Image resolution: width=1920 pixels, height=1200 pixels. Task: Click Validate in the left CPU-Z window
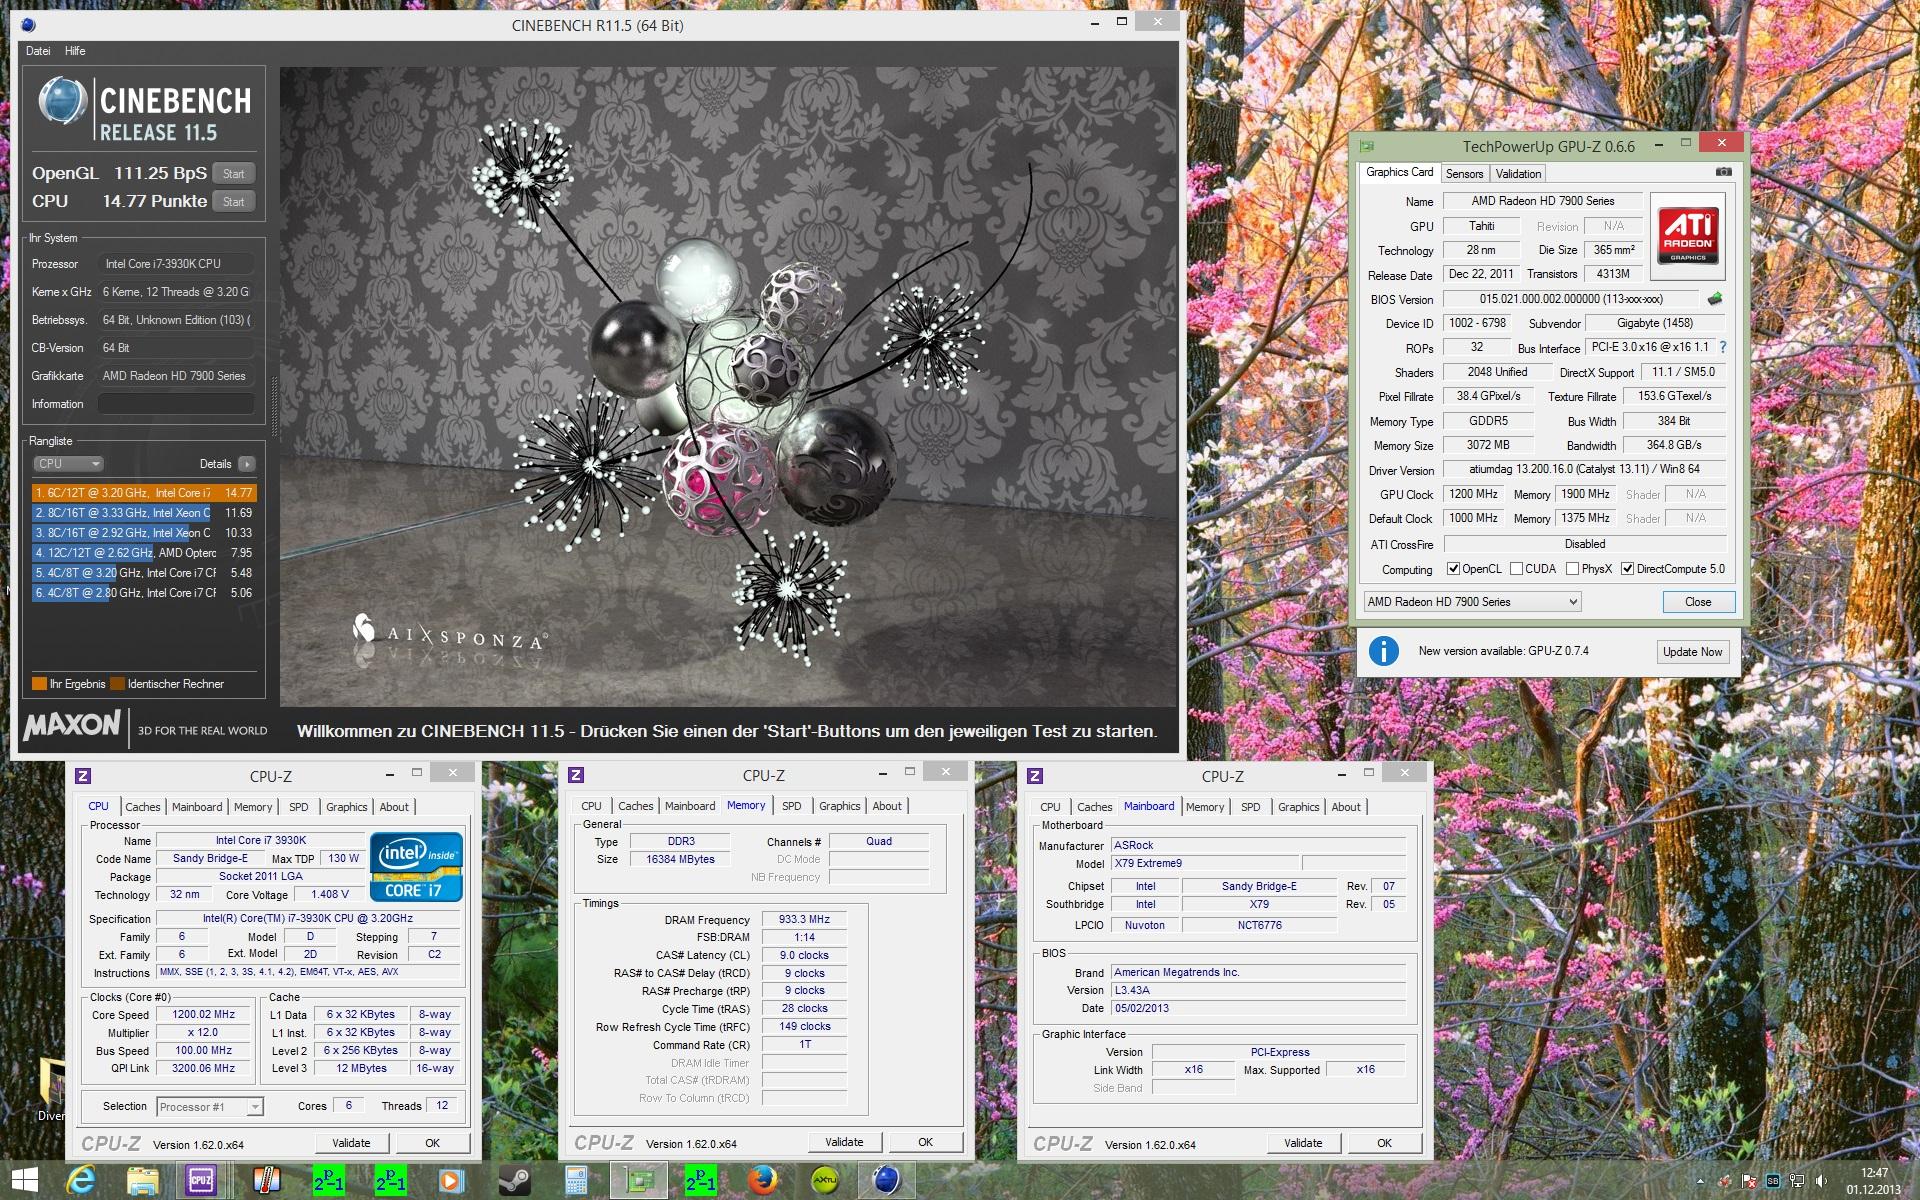pos(351,1143)
